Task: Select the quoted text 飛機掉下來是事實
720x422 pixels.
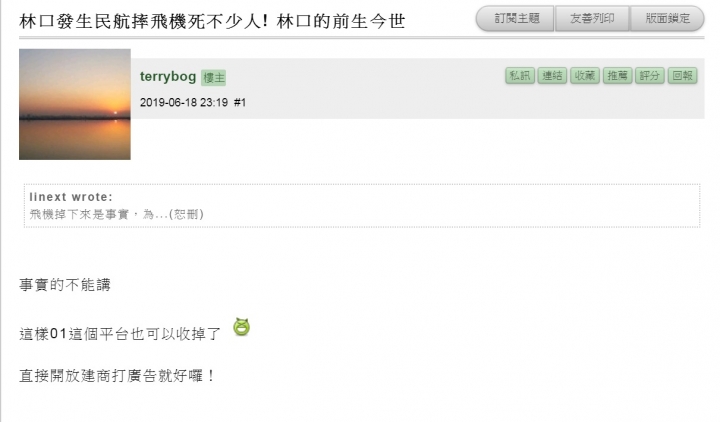Action: point(79,214)
